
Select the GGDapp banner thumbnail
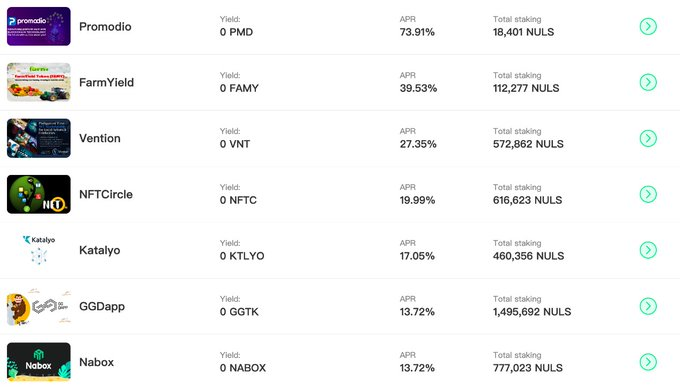pyautogui.click(x=39, y=306)
